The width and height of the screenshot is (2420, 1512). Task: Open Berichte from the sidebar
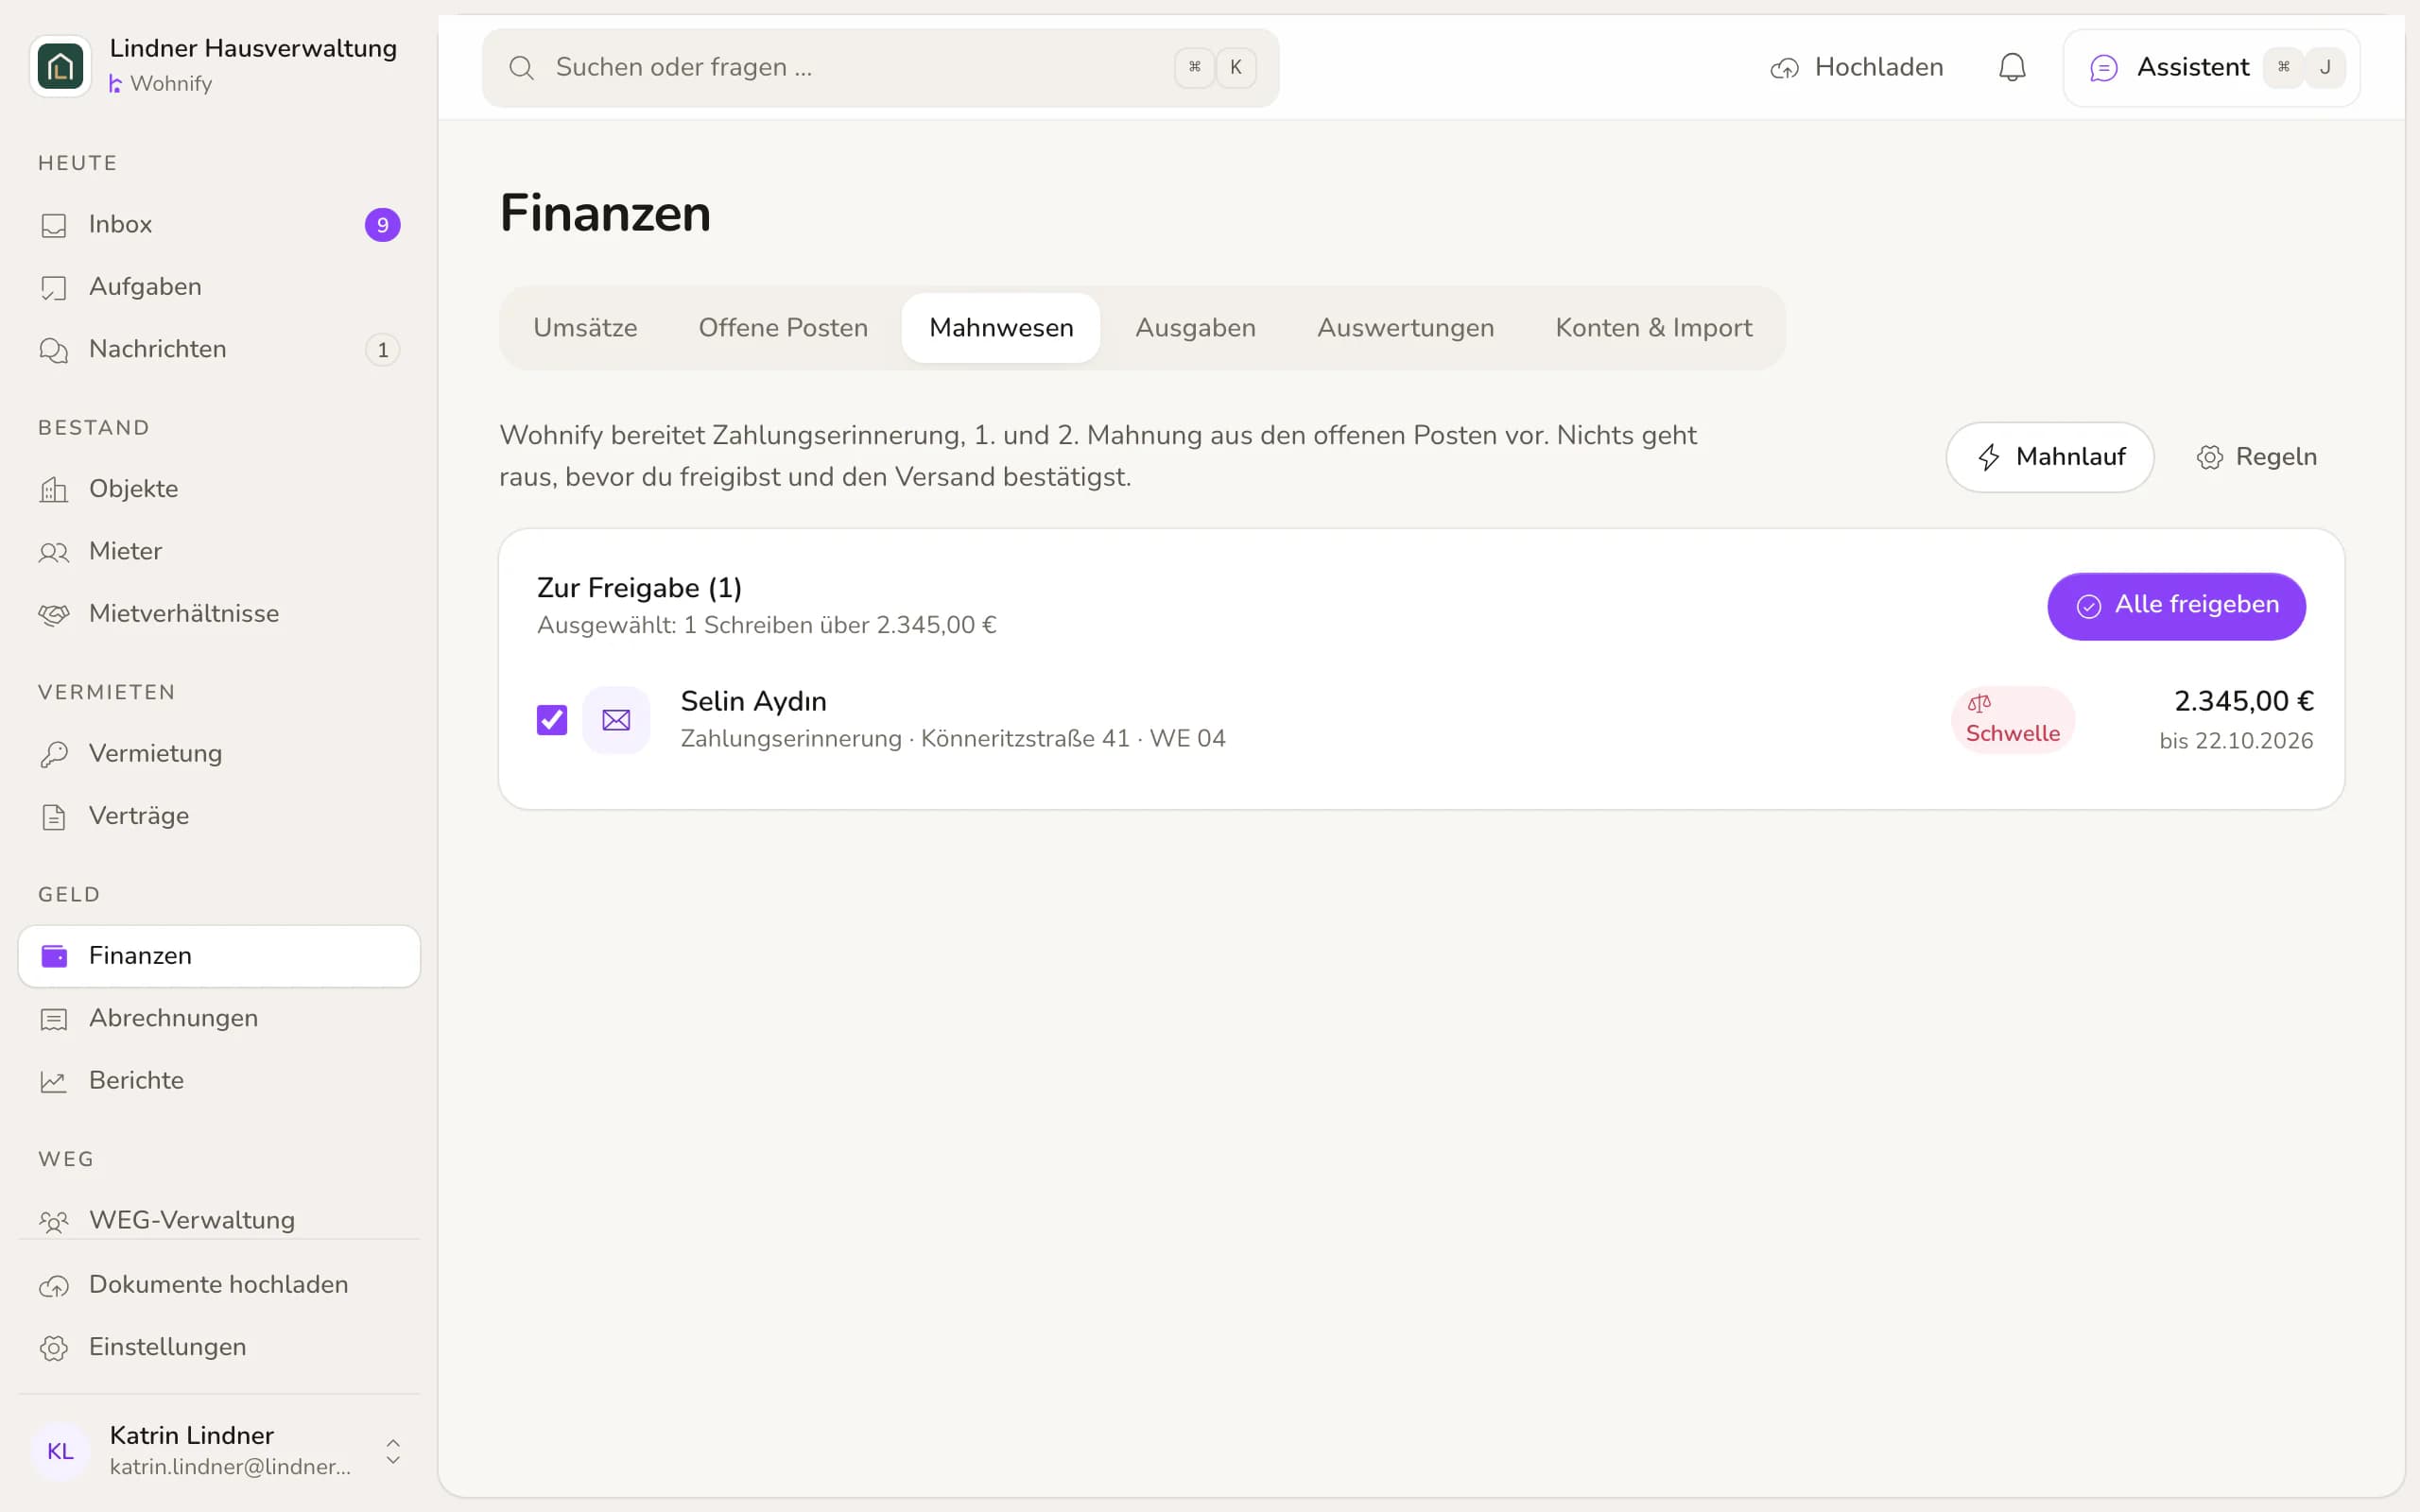pos(219,1080)
